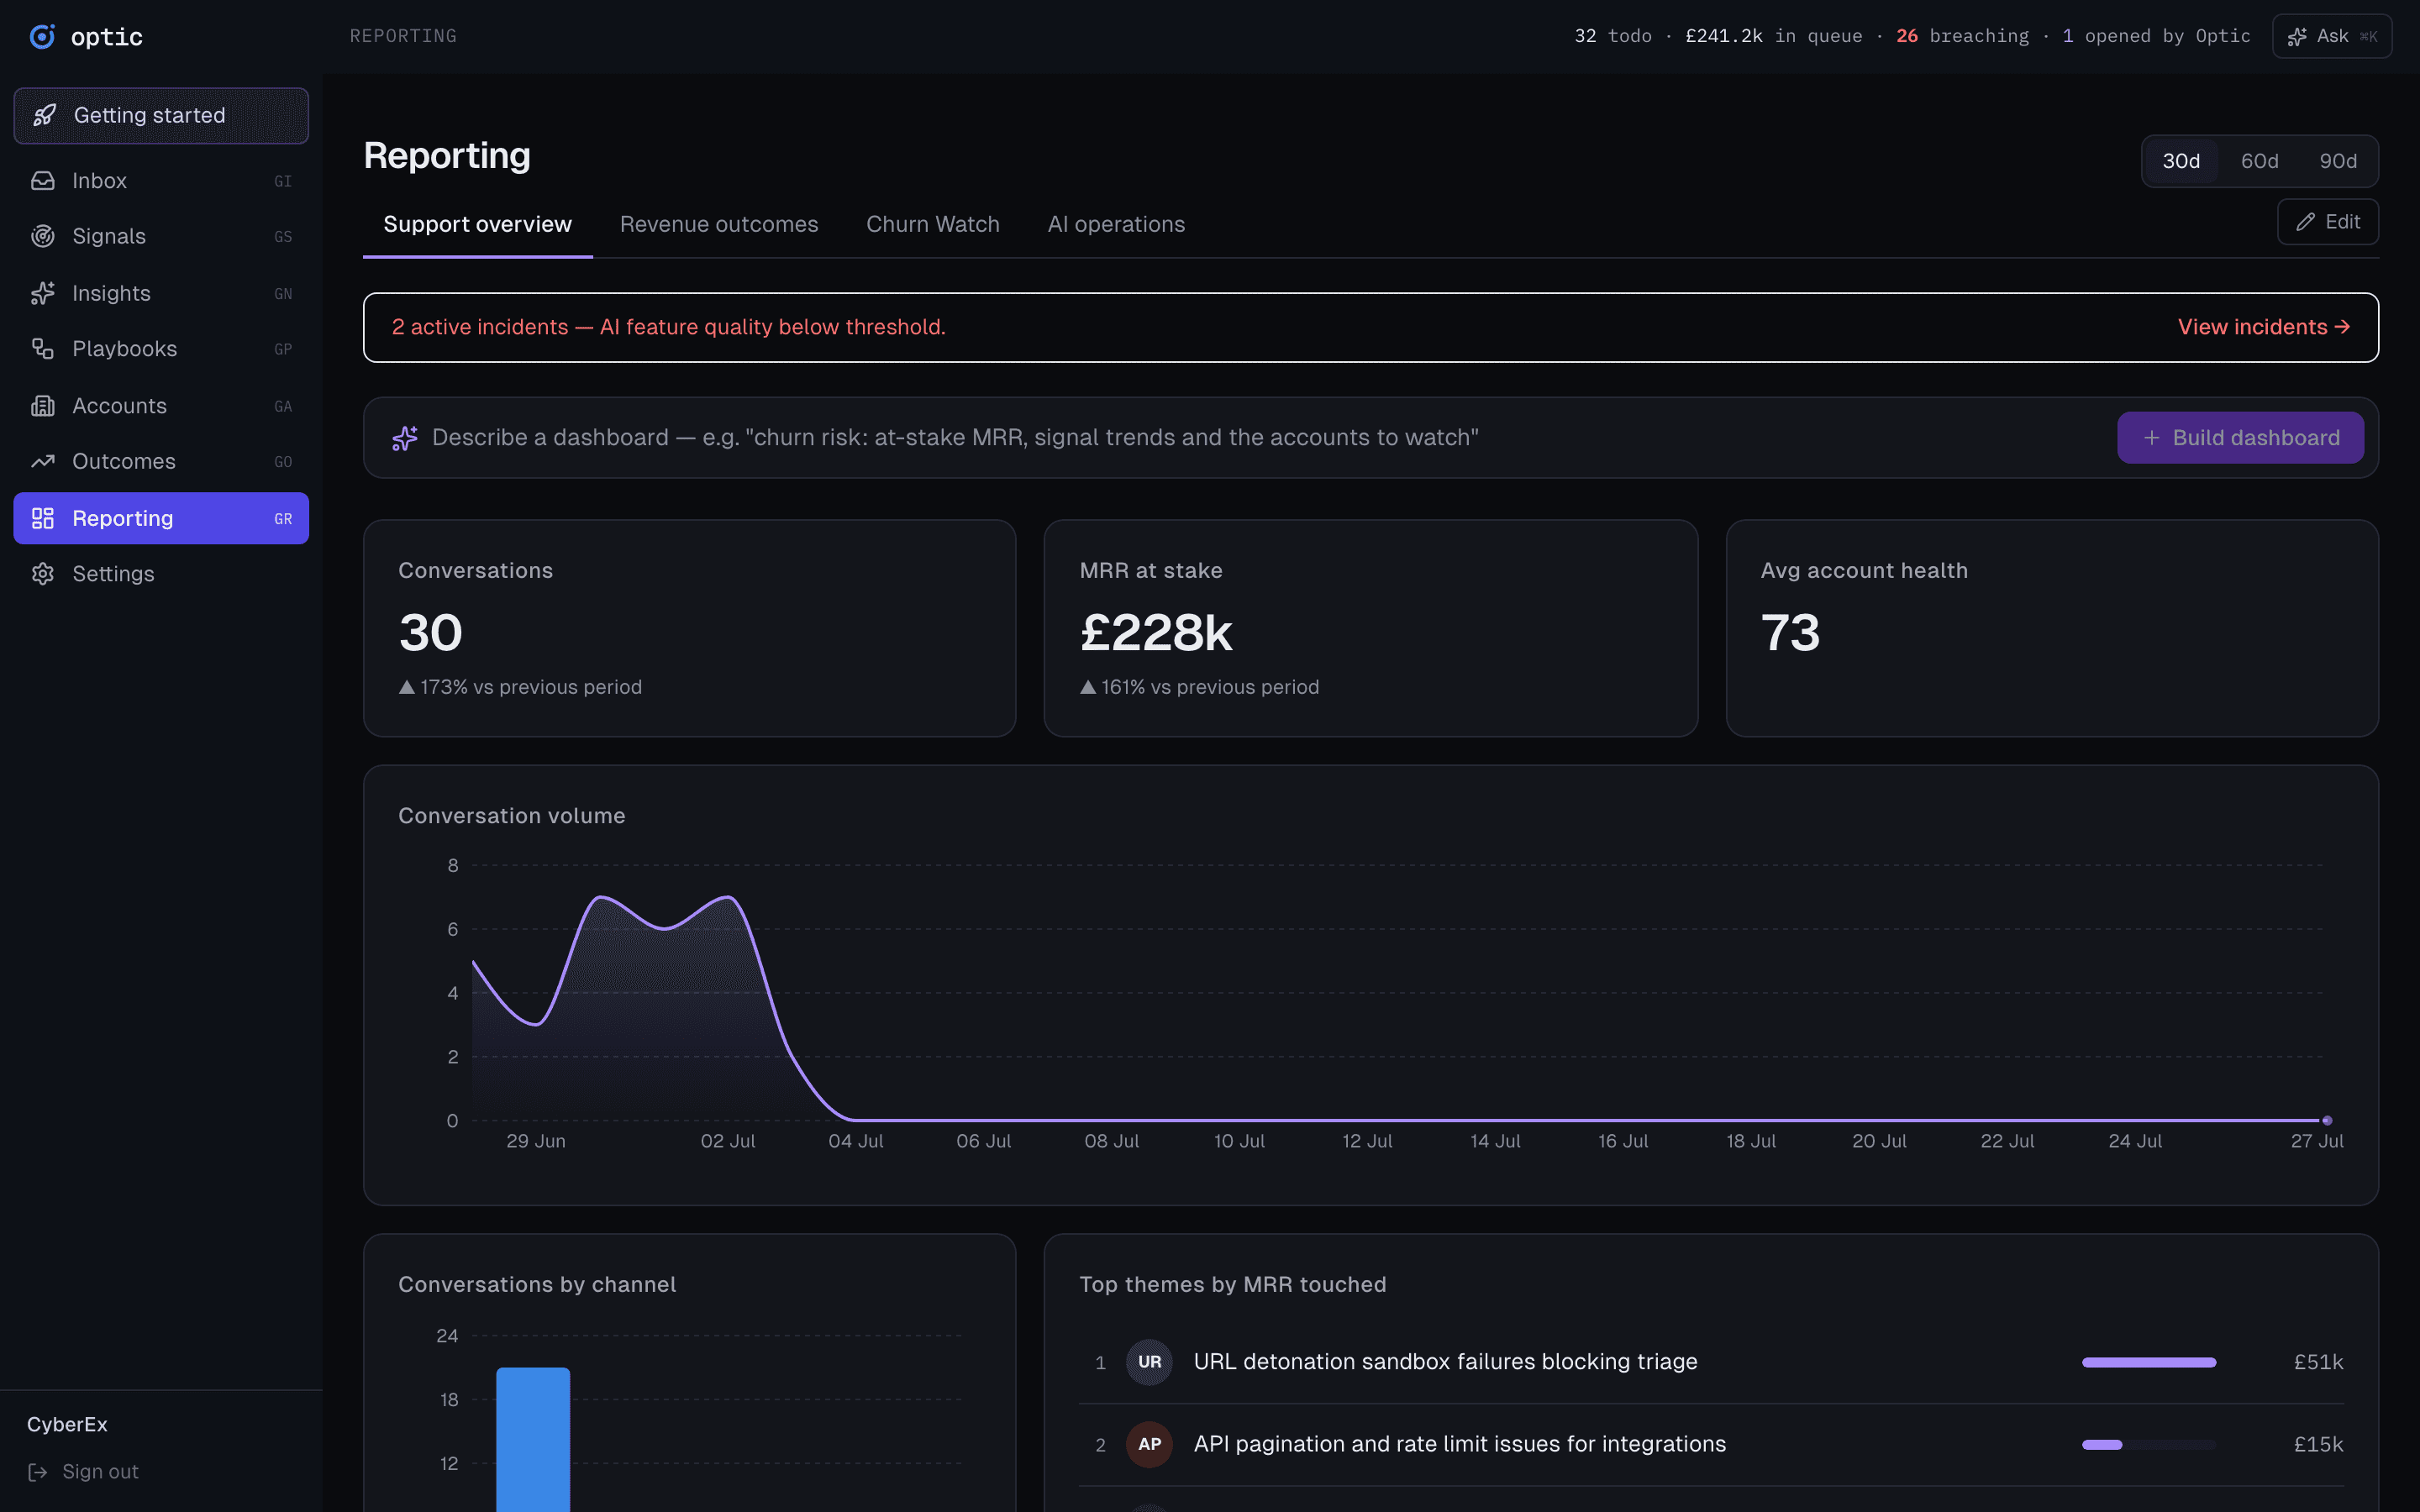Click the plus icon in Build dashboard
Screen dimensions: 2420x1512
tap(2152, 438)
